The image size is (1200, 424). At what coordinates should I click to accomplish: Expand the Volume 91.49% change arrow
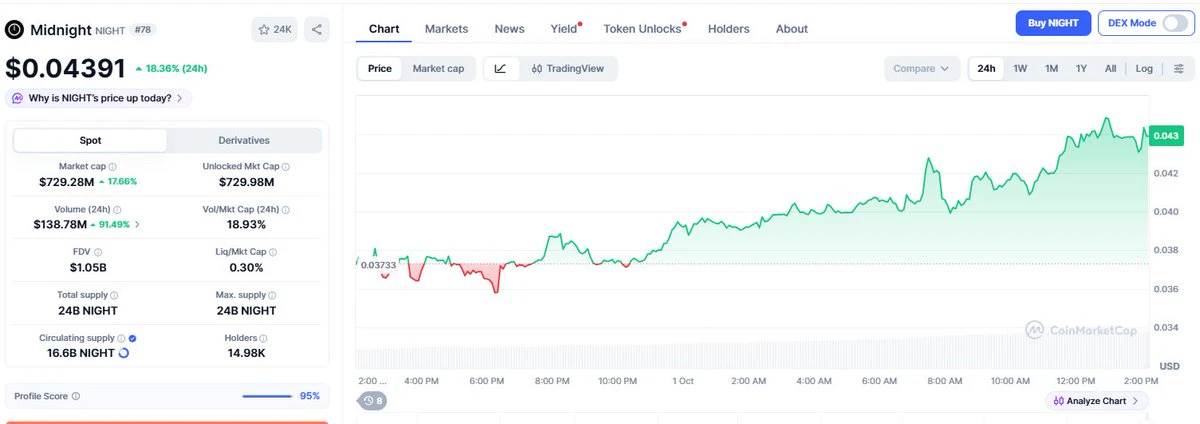(x=138, y=225)
